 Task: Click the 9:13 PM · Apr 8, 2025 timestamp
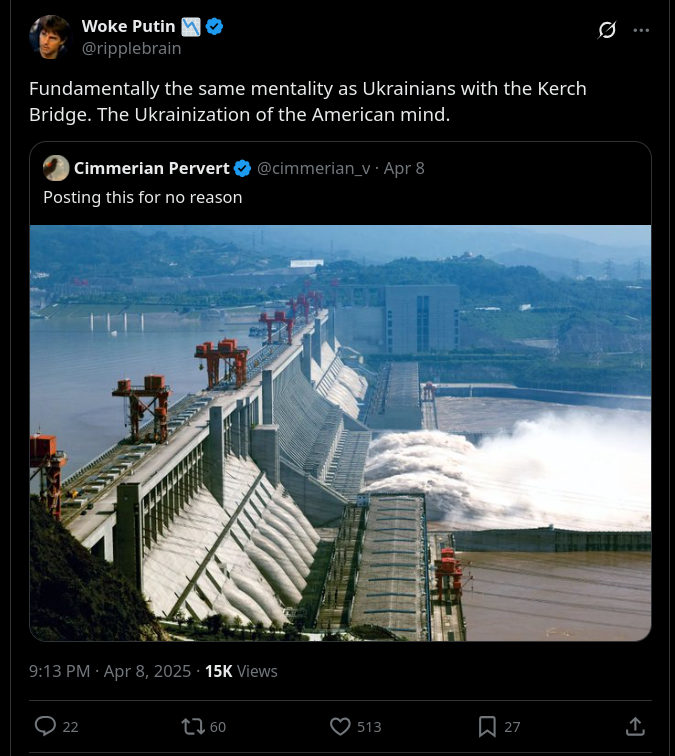[x=110, y=671]
